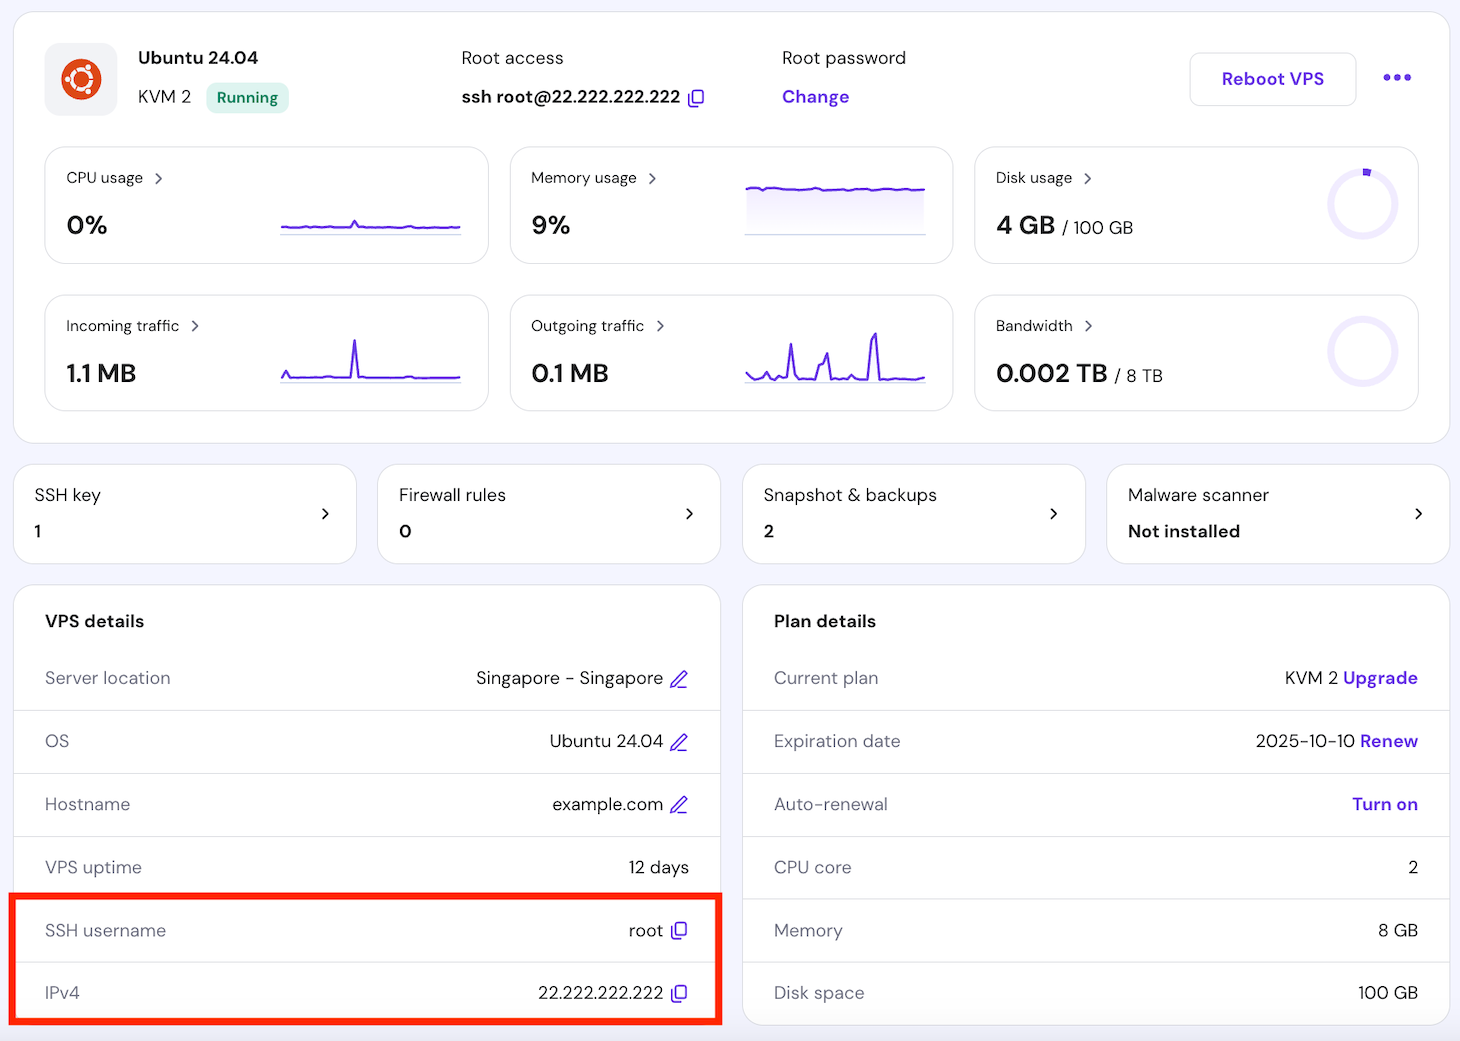View Disk usage details
Screen dimensions: 1460x1041
pos(1086,178)
